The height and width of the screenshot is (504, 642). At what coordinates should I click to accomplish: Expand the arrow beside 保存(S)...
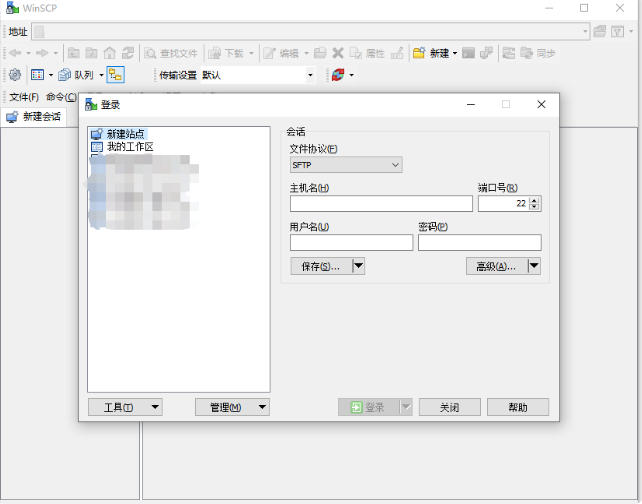click(358, 266)
